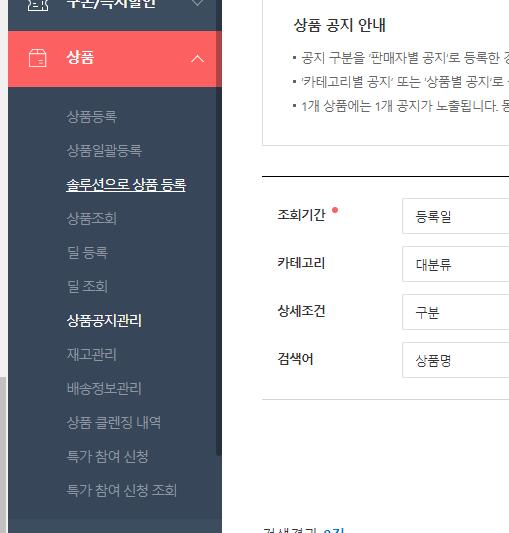Click the 카테고리 label

click(x=301, y=263)
